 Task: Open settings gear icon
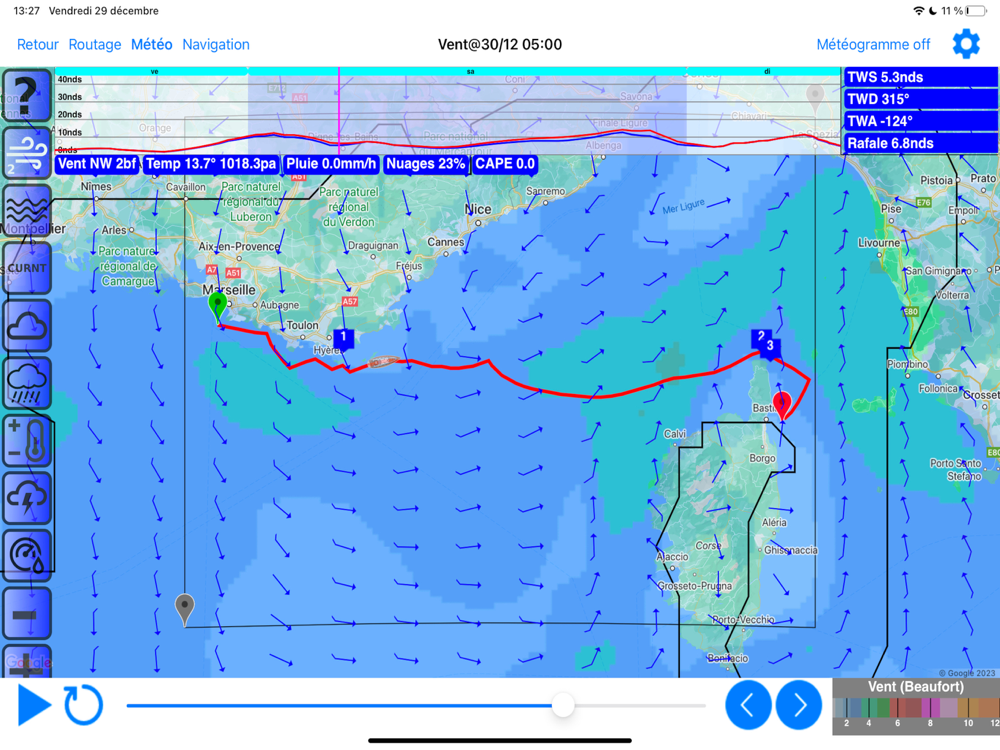pyautogui.click(x=966, y=44)
